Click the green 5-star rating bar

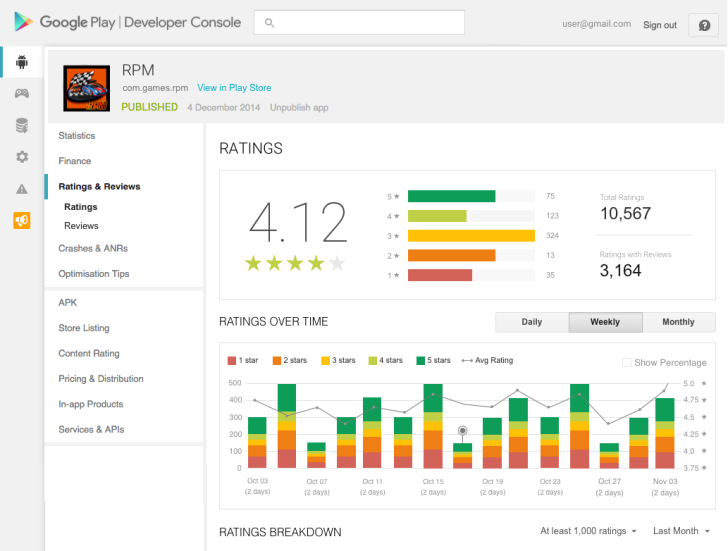coord(451,196)
